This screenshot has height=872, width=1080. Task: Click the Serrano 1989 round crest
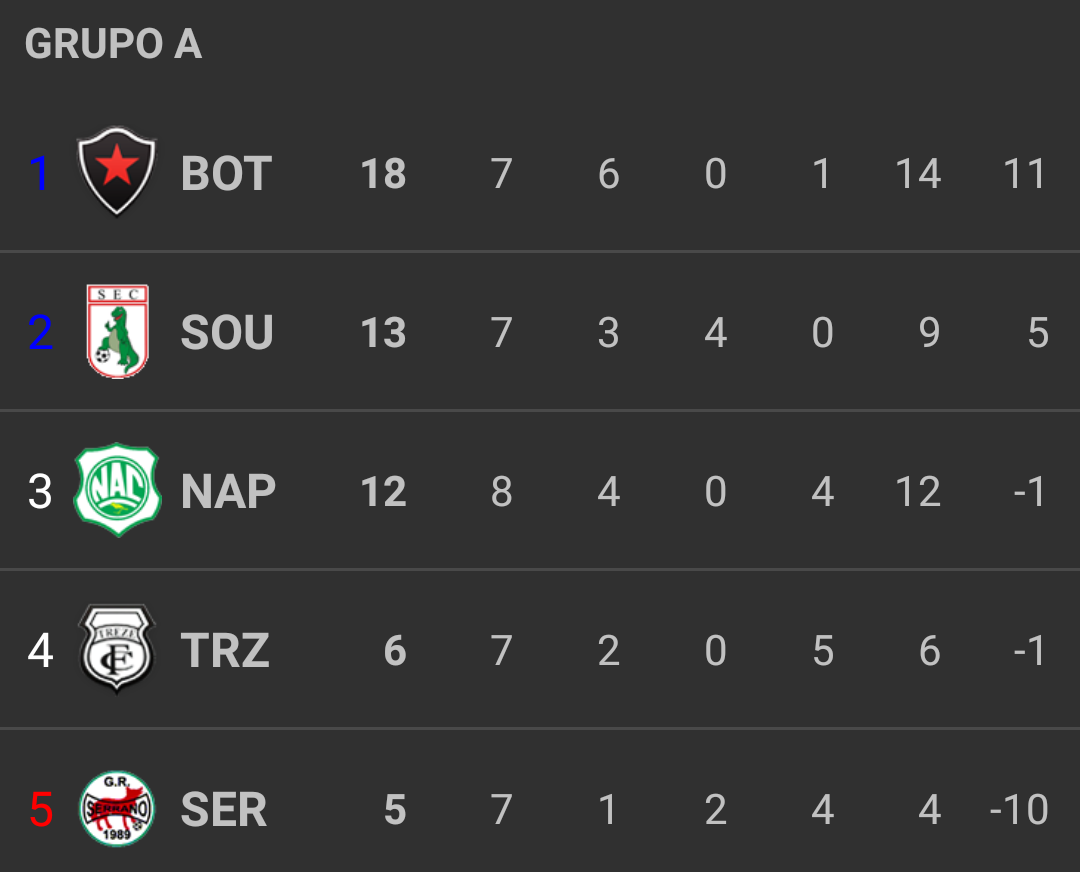(117, 808)
